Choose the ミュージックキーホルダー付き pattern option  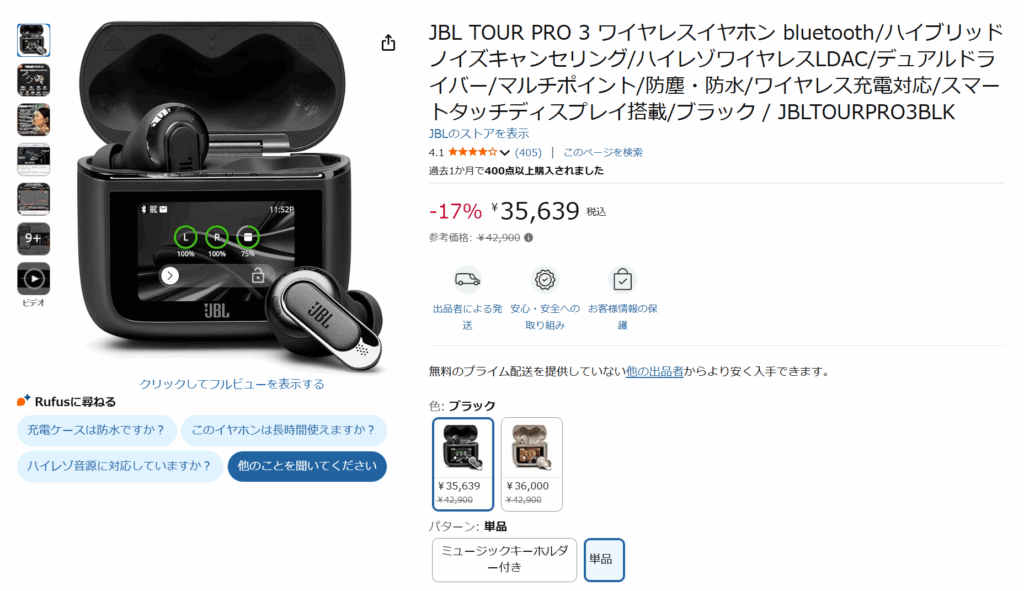click(x=504, y=560)
